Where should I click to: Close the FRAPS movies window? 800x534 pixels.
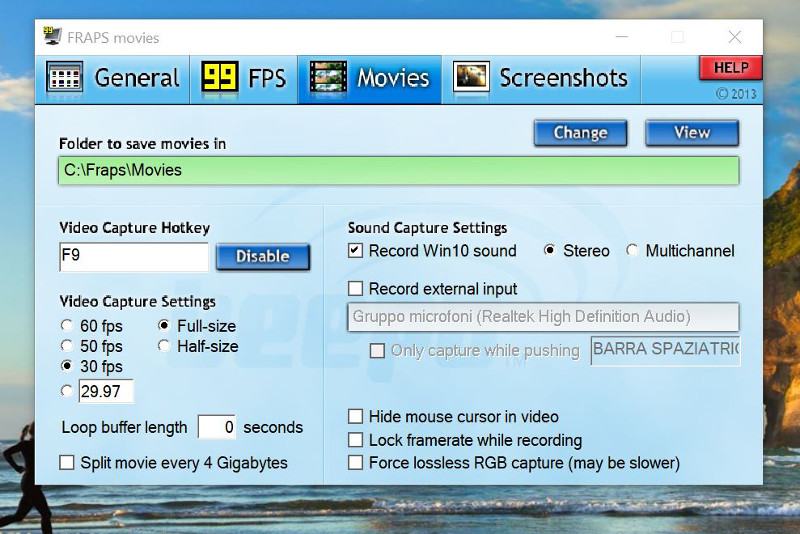(735, 37)
